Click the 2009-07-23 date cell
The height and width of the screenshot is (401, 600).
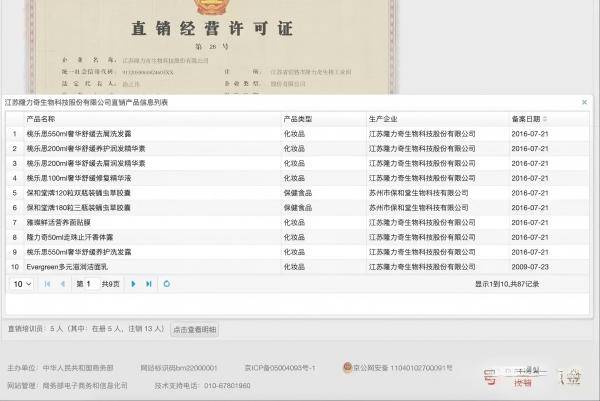tap(530, 267)
